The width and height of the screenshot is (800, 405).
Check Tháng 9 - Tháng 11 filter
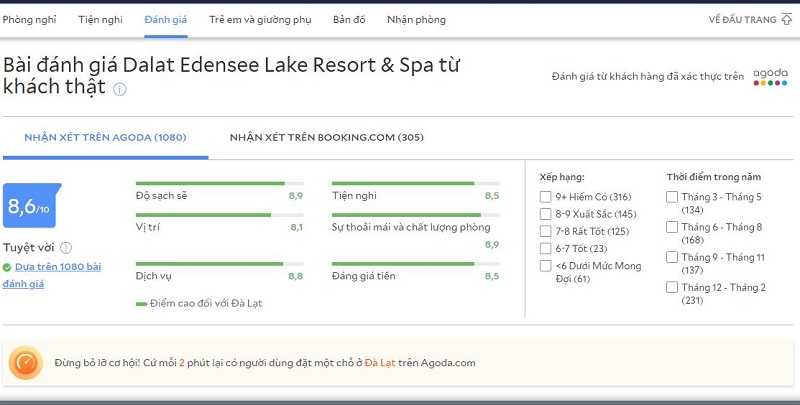pyautogui.click(x=672, y=257)
